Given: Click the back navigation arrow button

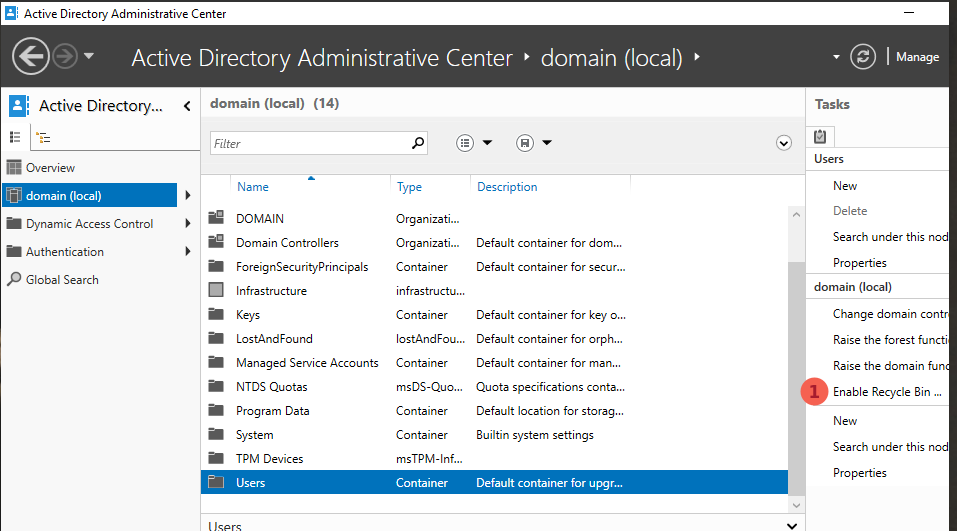Looking at the screenshot, I should point(31,56).
